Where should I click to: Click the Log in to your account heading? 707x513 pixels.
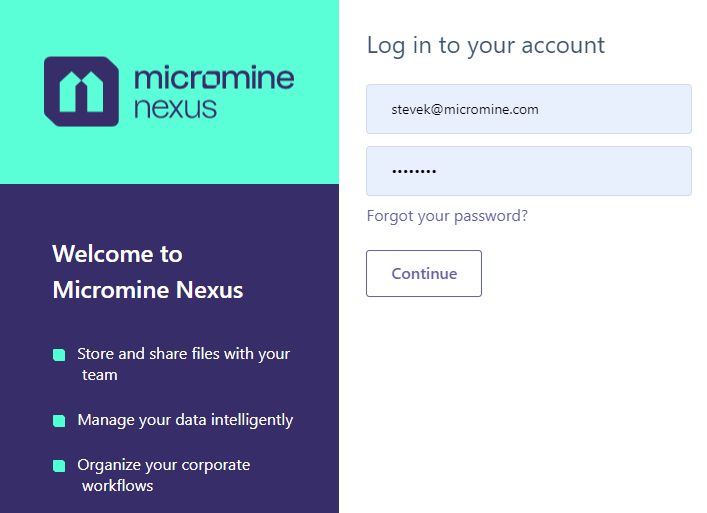point(486,46)
